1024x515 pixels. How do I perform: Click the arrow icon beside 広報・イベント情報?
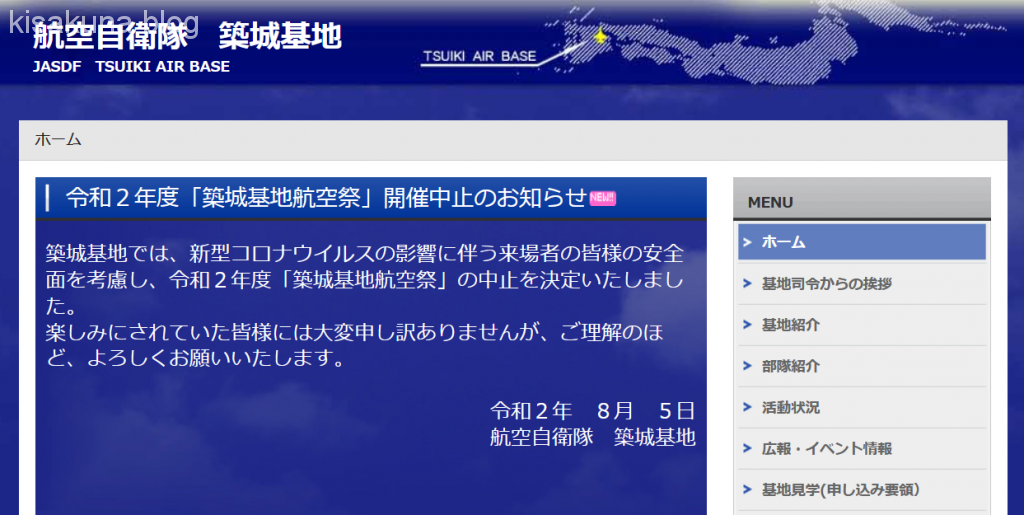pos(748,448)
